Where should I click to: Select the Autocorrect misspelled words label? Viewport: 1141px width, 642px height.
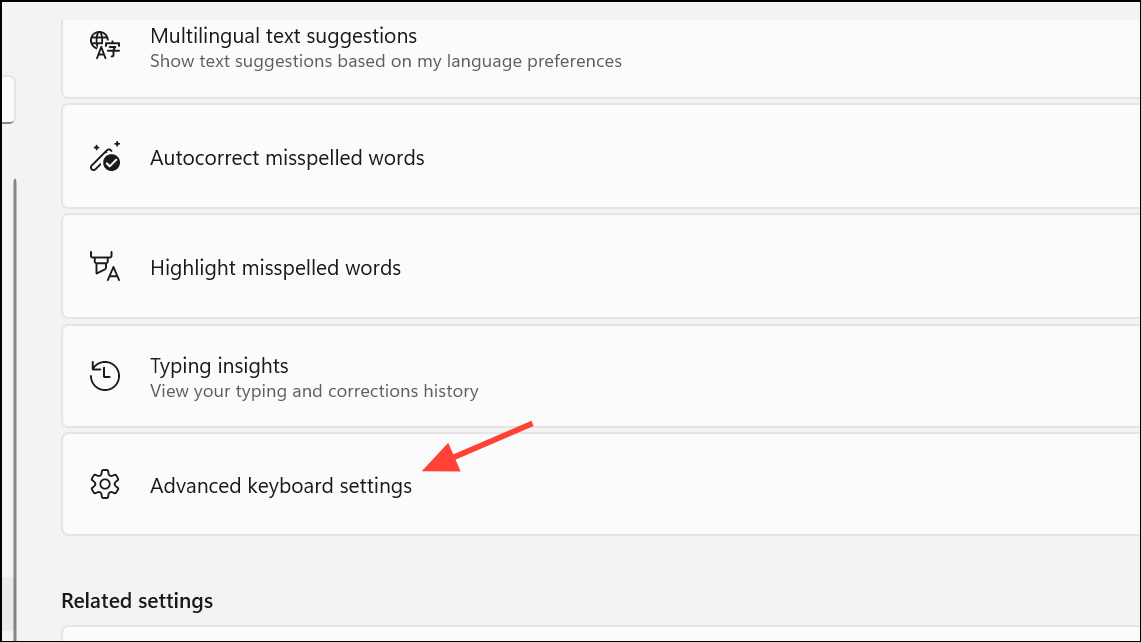pyautogui.click(x=287, y=158)
